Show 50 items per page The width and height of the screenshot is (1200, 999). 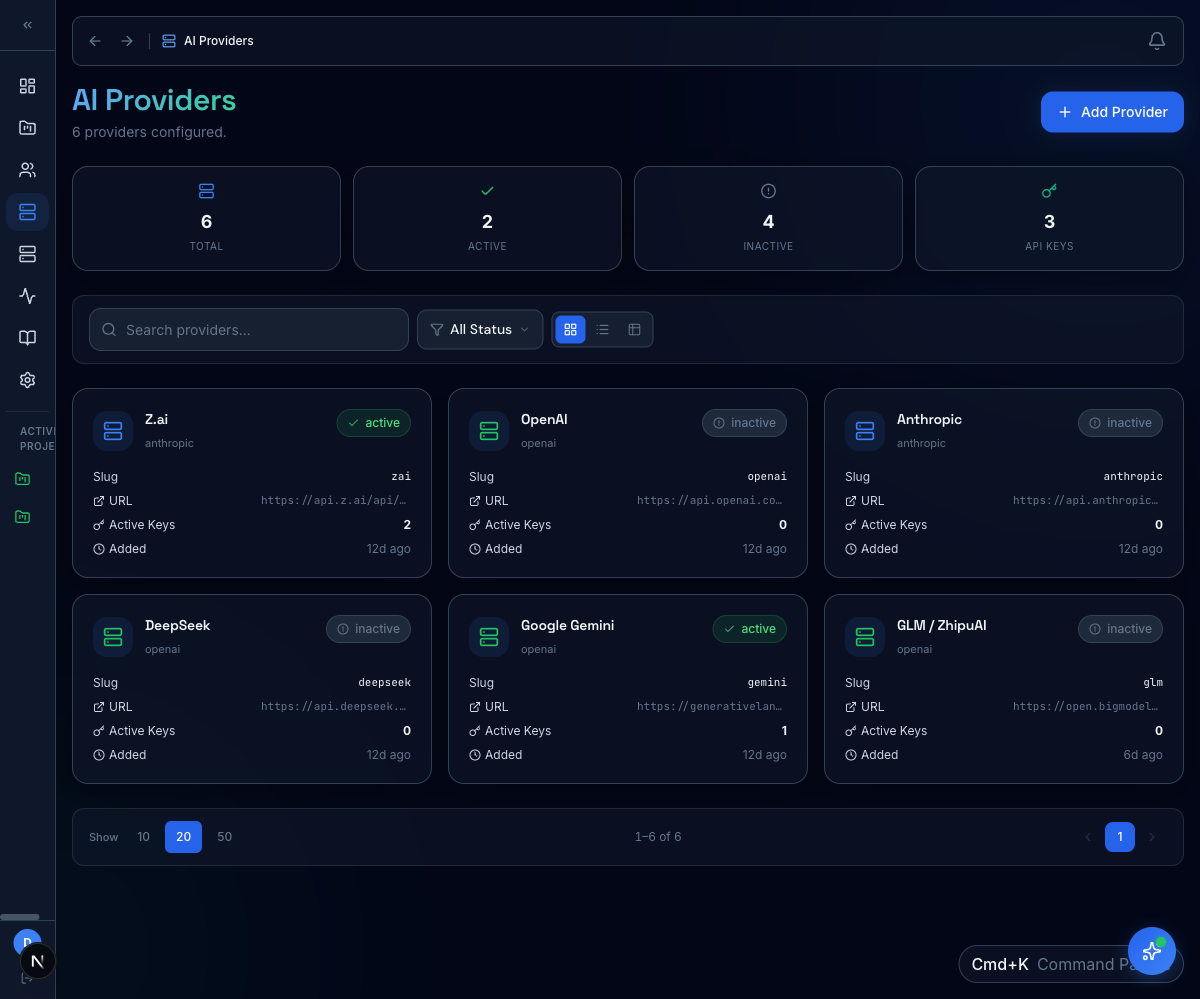click(224, 837)
